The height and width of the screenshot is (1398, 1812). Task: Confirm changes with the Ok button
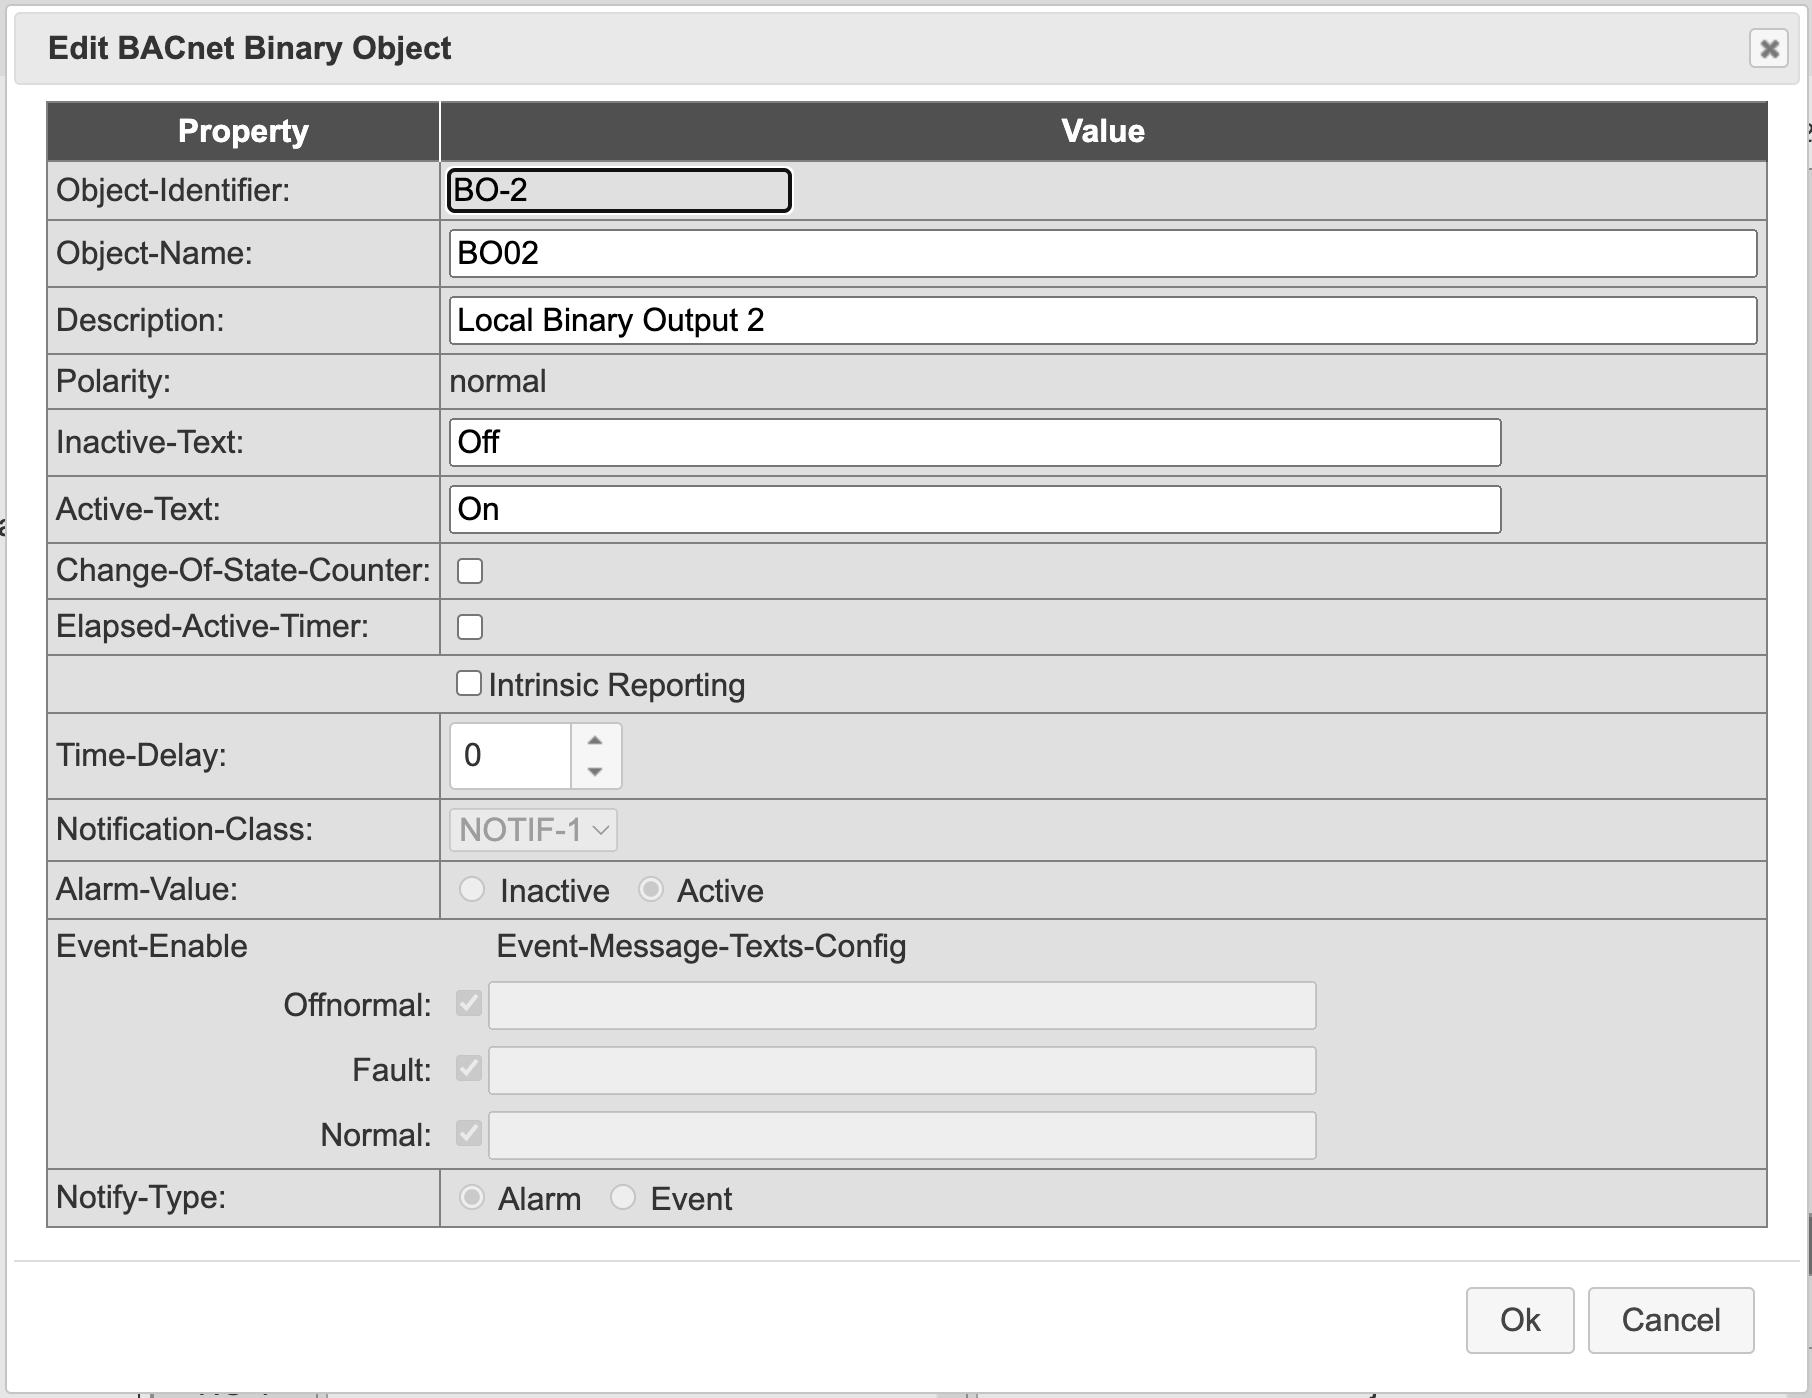tap(1520, 1320)
